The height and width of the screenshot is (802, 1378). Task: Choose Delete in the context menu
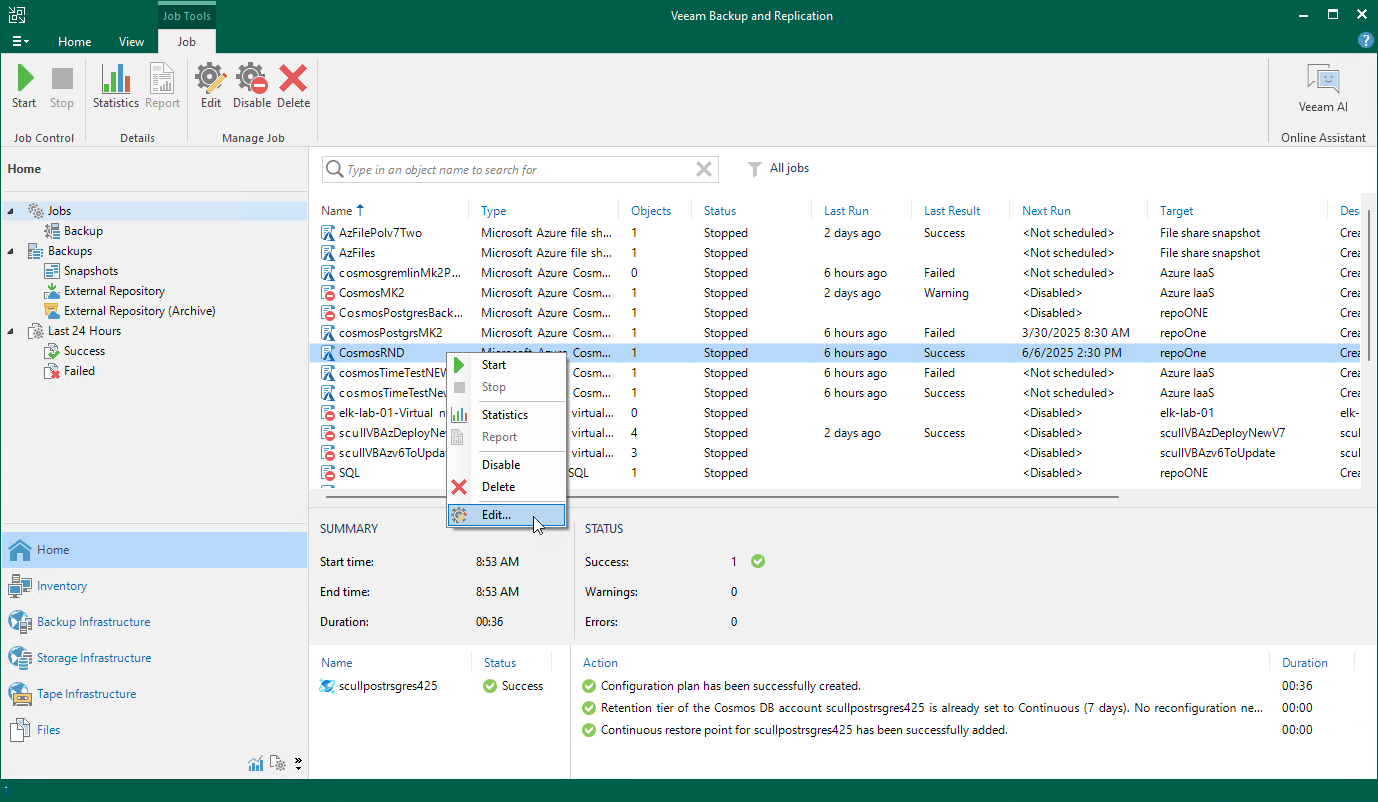507,487
